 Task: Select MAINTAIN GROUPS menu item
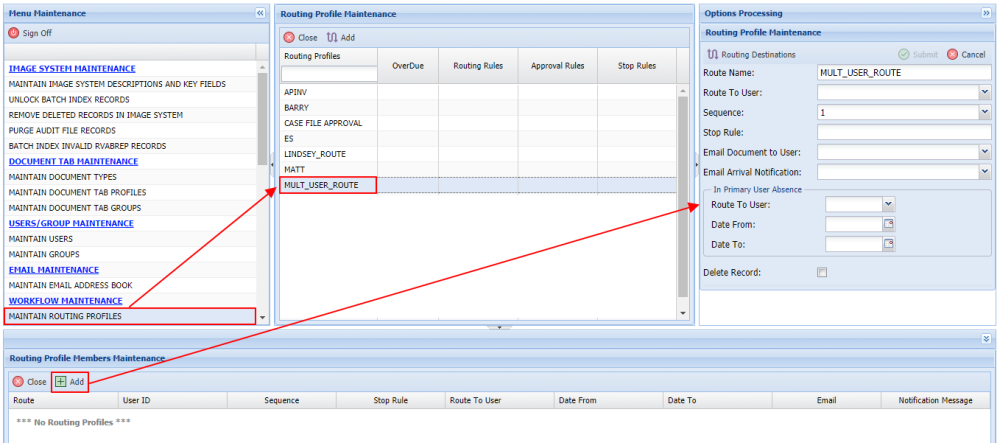point(130,254)
